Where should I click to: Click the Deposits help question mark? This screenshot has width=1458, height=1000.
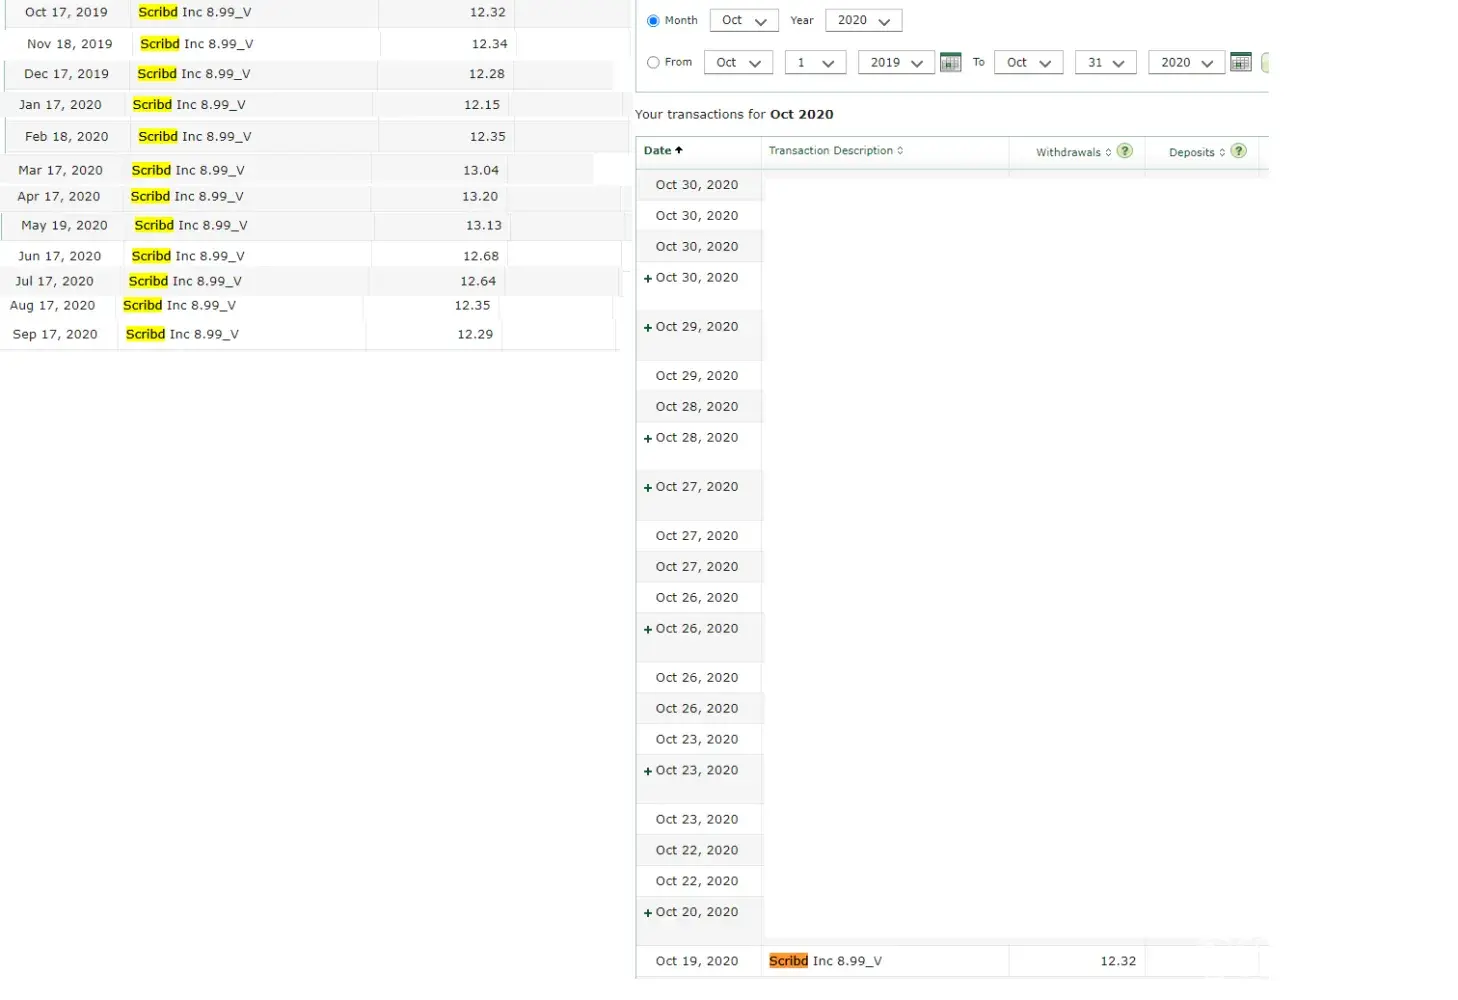click(1239, 151)
